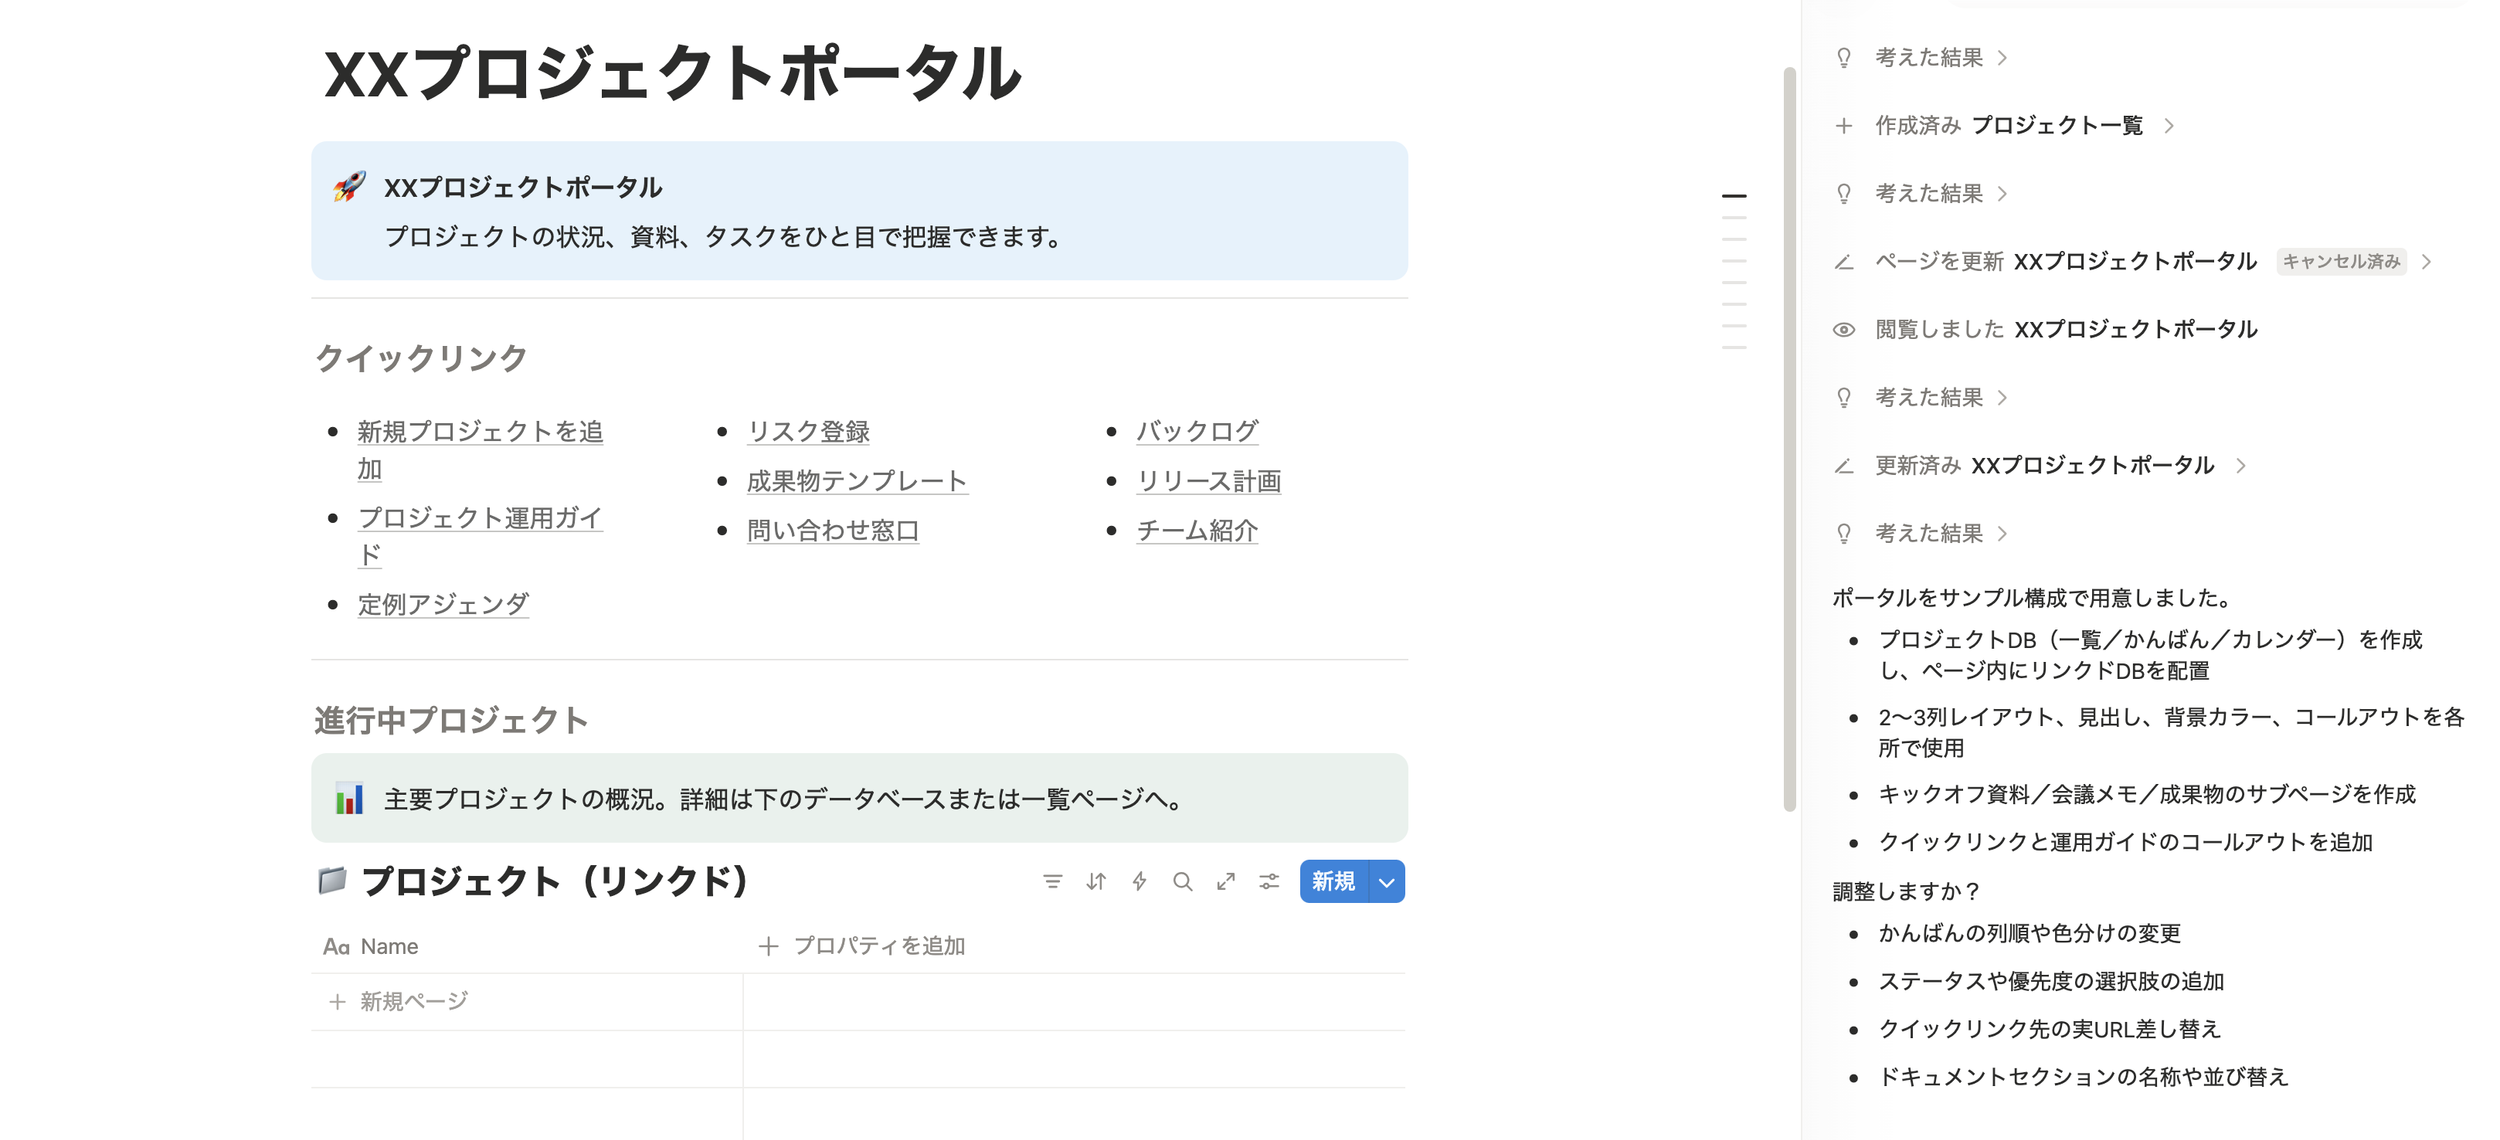Screen dimensions: 2500x1140
Task: Open the view settings sliders icon
Action: pyautogui.click(x=1269, y=881)
